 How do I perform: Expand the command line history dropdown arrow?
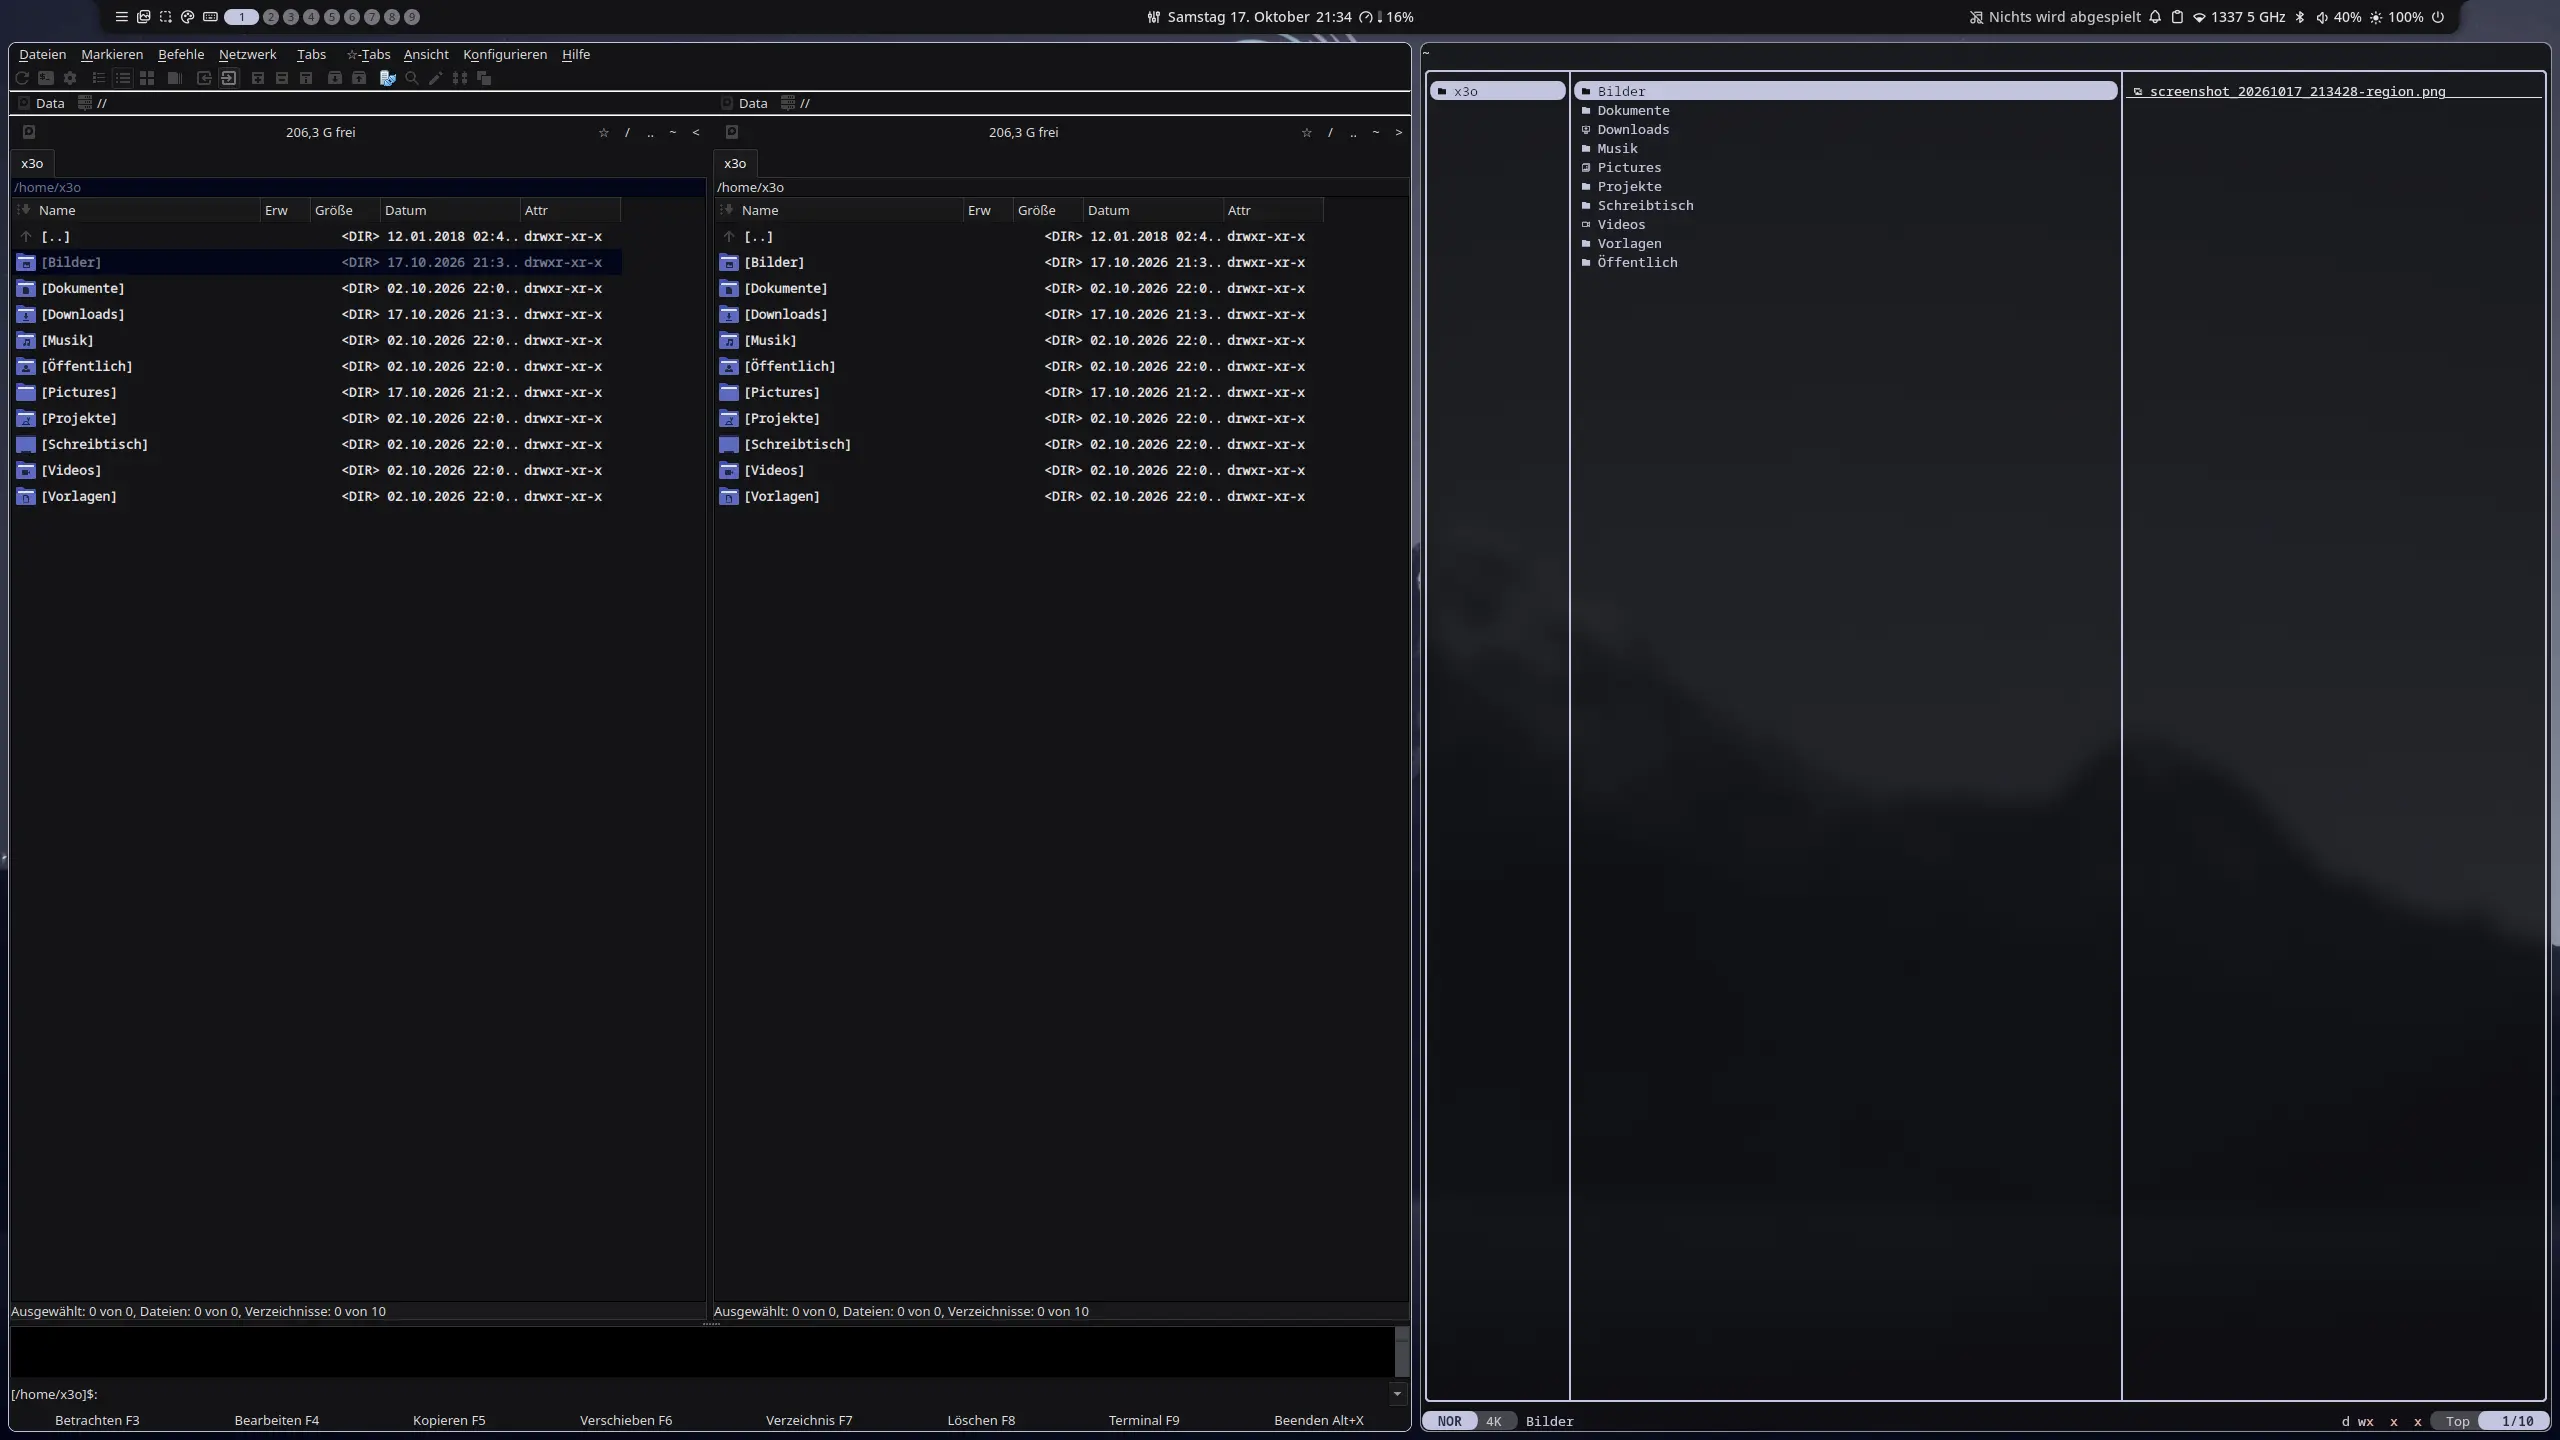(x=1397, y=1394)
